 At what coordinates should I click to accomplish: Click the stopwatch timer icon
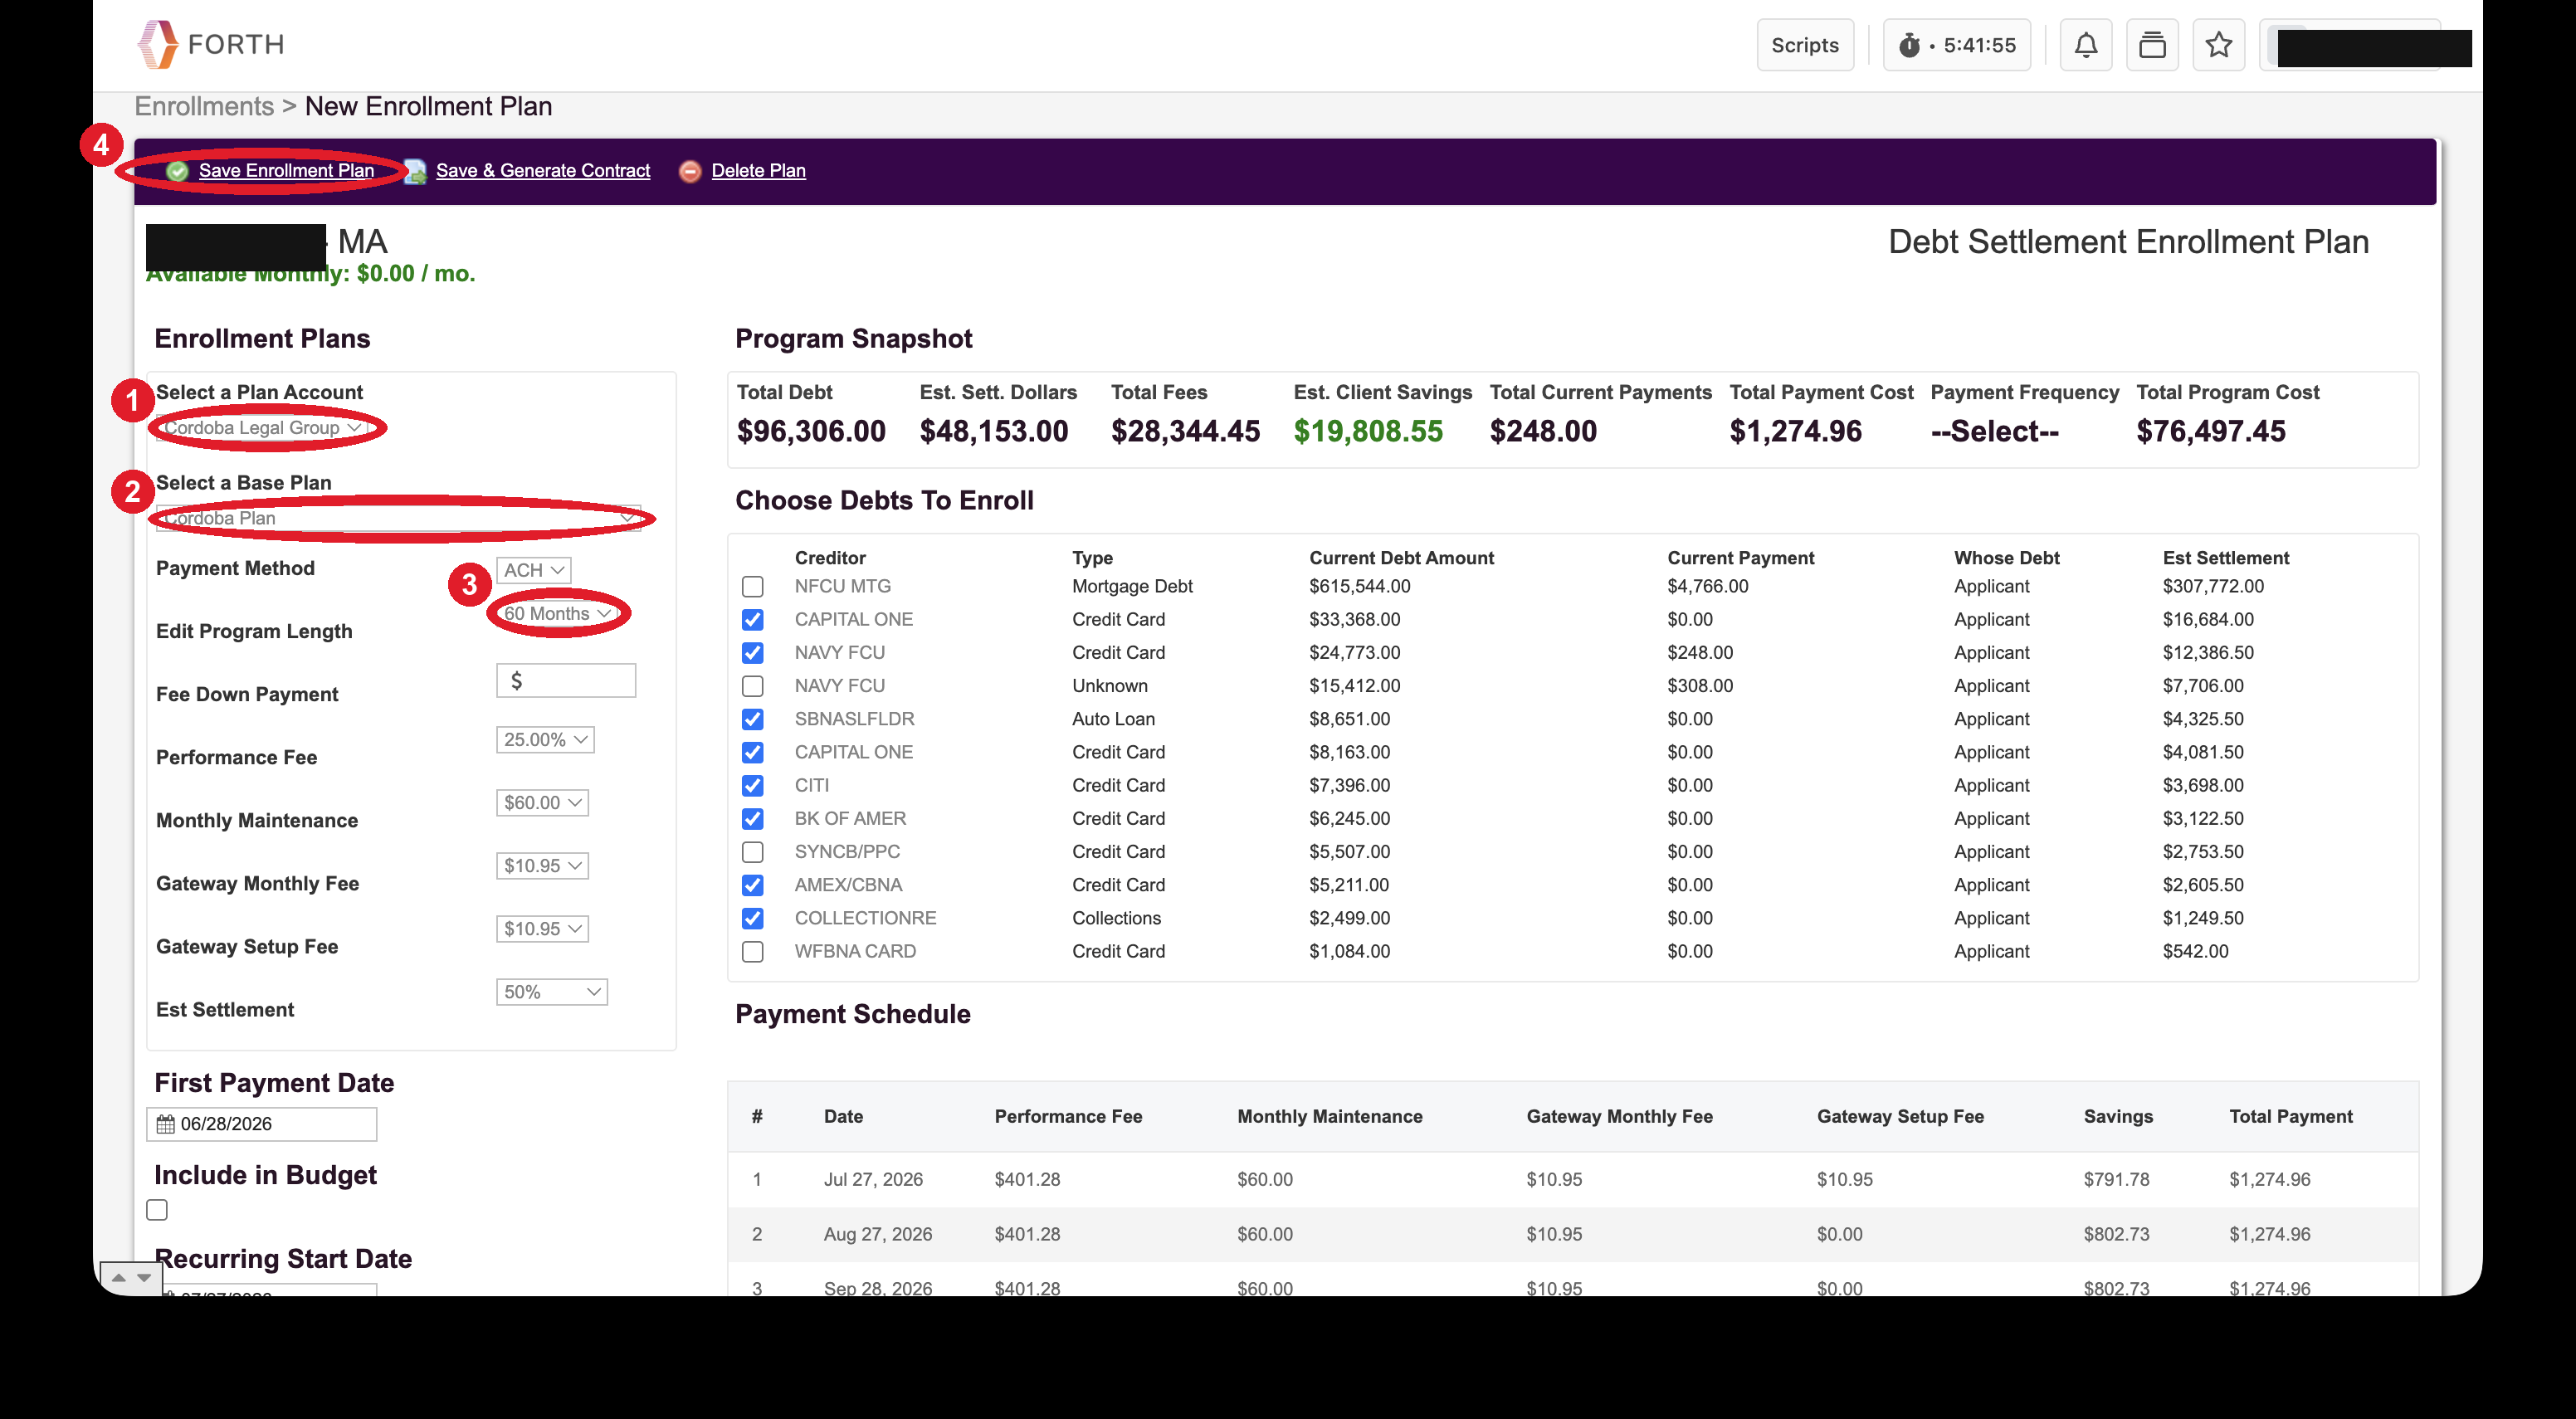click(x=1909, y=45)
